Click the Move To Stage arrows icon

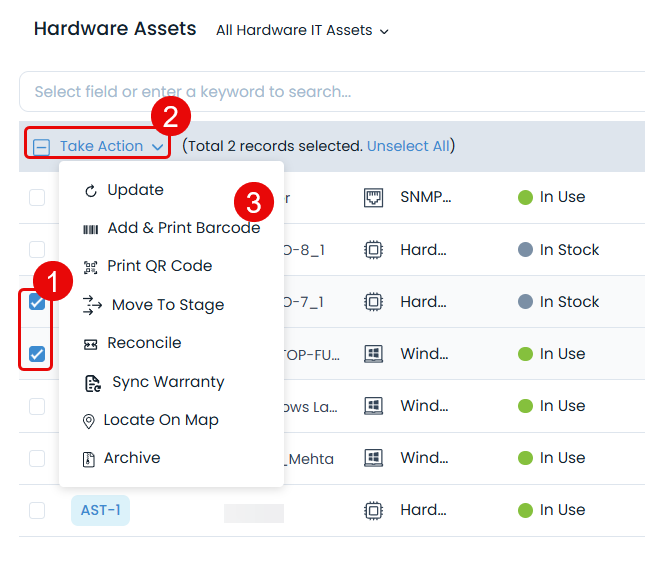pyautogui.click(x=92, y=305)
